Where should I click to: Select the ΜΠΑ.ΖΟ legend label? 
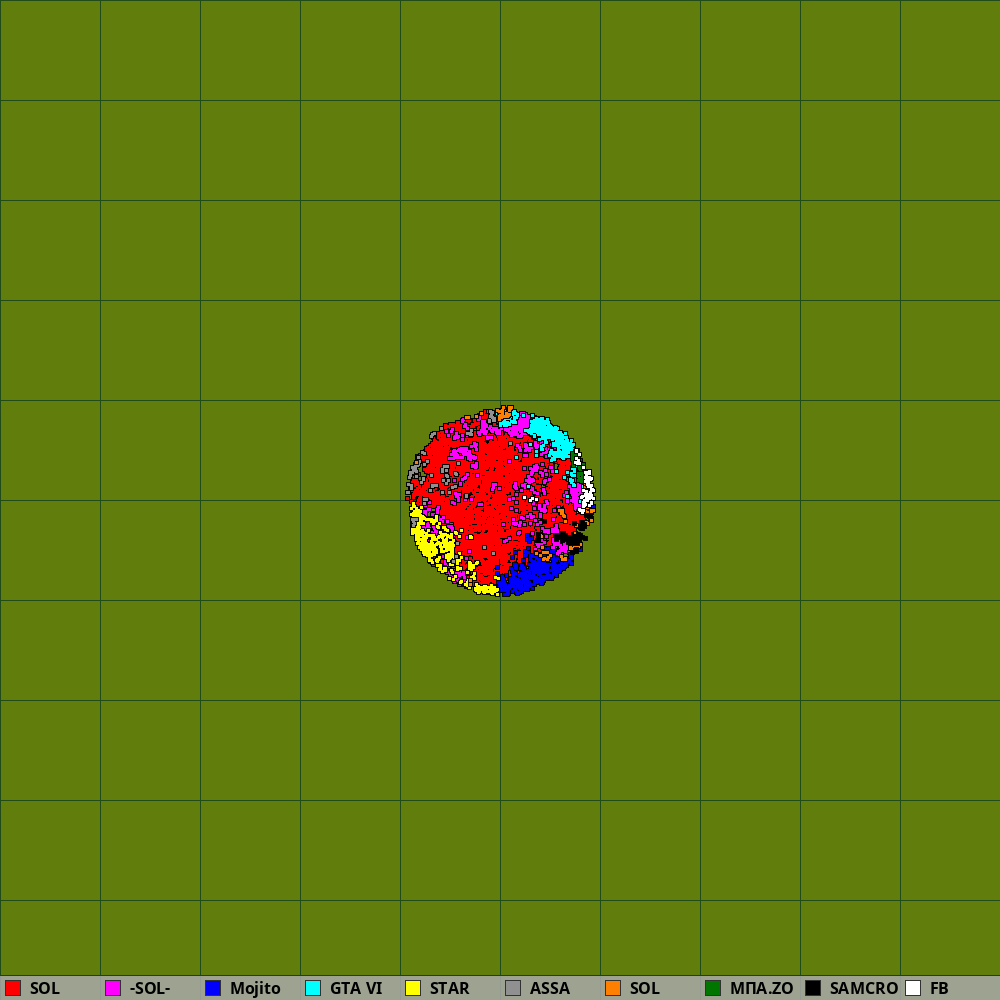click(x=761, y=989)
